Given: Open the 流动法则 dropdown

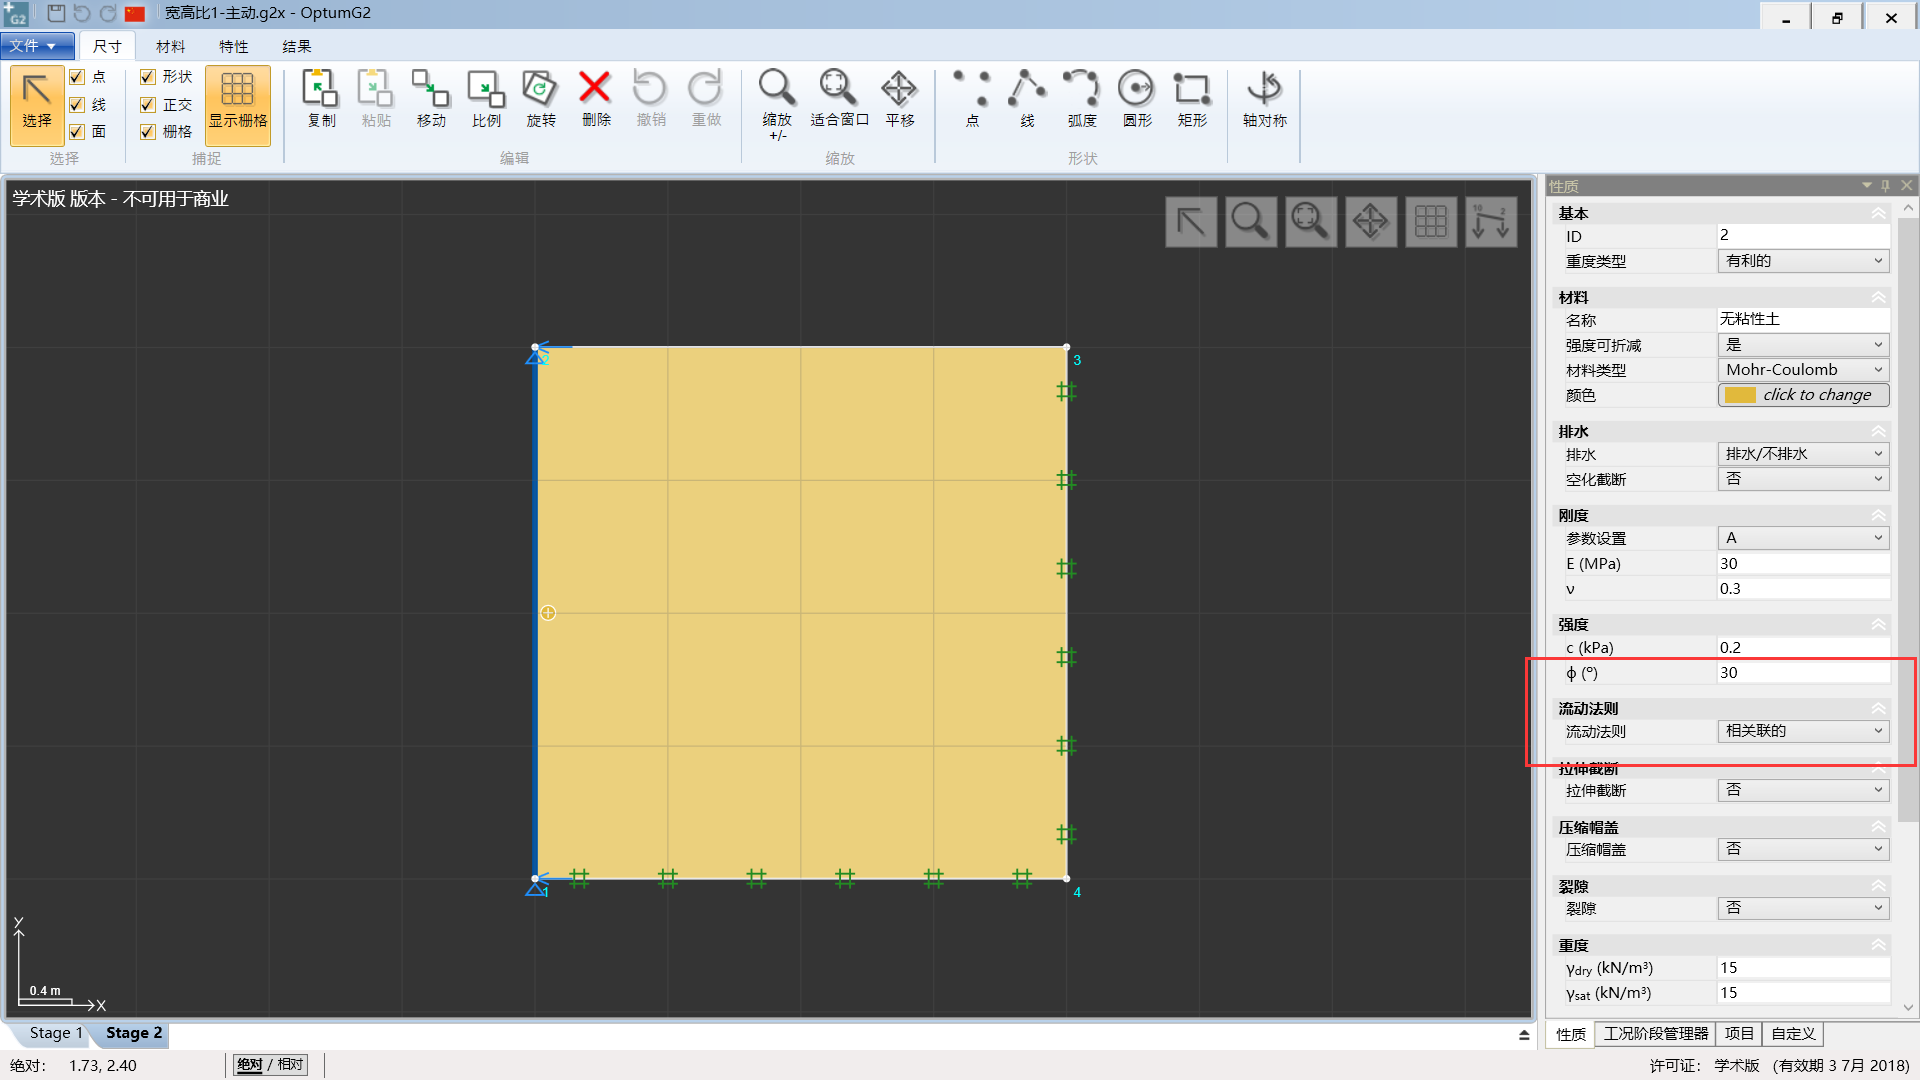Looking at the screenshot, I should coord(1804,731).
